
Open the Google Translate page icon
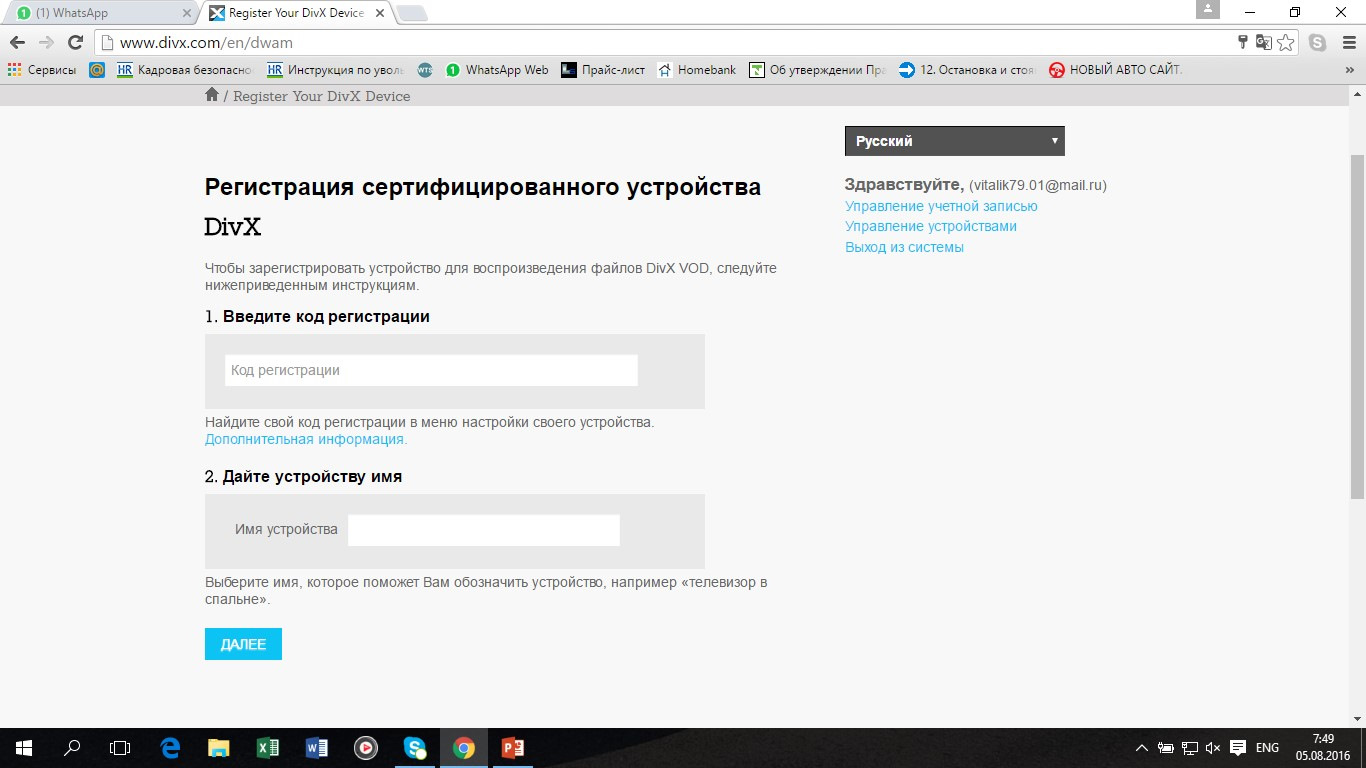(x=1264, y=42)
